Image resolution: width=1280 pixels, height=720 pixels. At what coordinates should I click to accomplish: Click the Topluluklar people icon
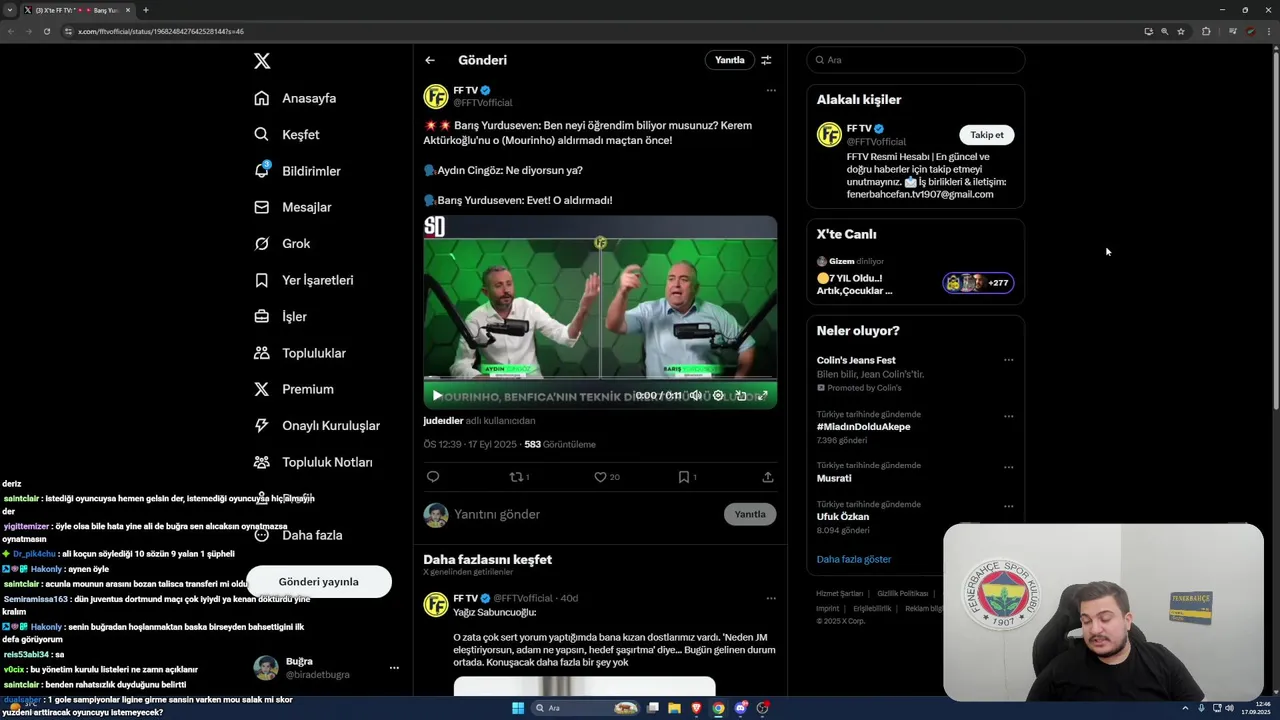pyautogui.click(x=262, y=353)
